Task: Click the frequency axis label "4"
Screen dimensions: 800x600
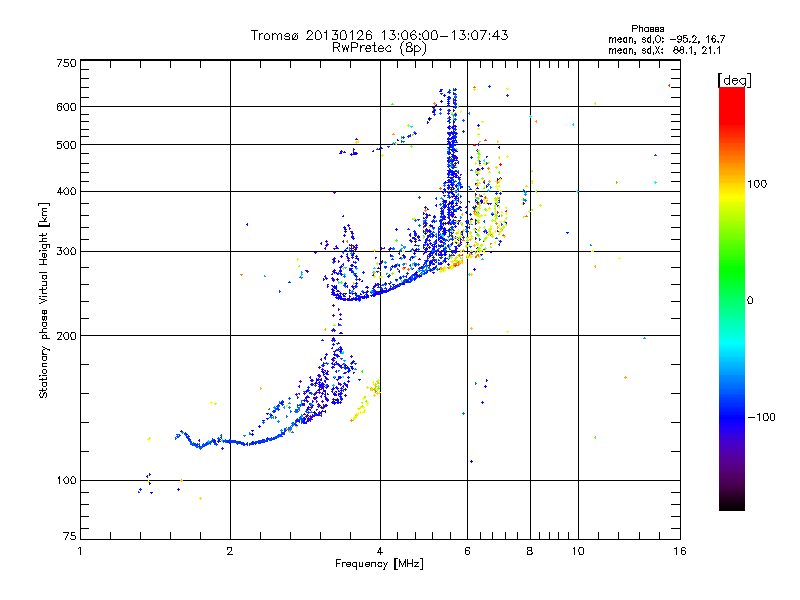Action: coord(380,551)
